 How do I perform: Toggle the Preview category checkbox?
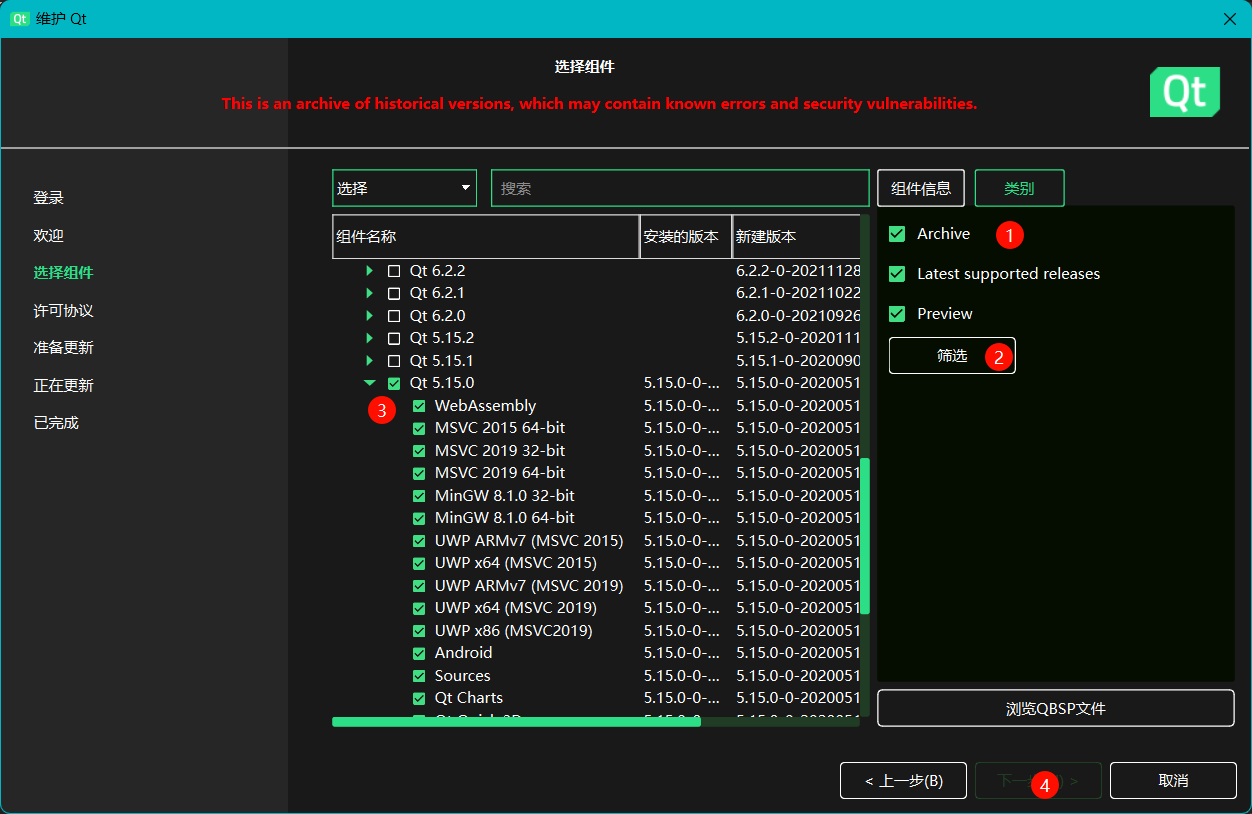pyautogui.click(x=897, y=314)
